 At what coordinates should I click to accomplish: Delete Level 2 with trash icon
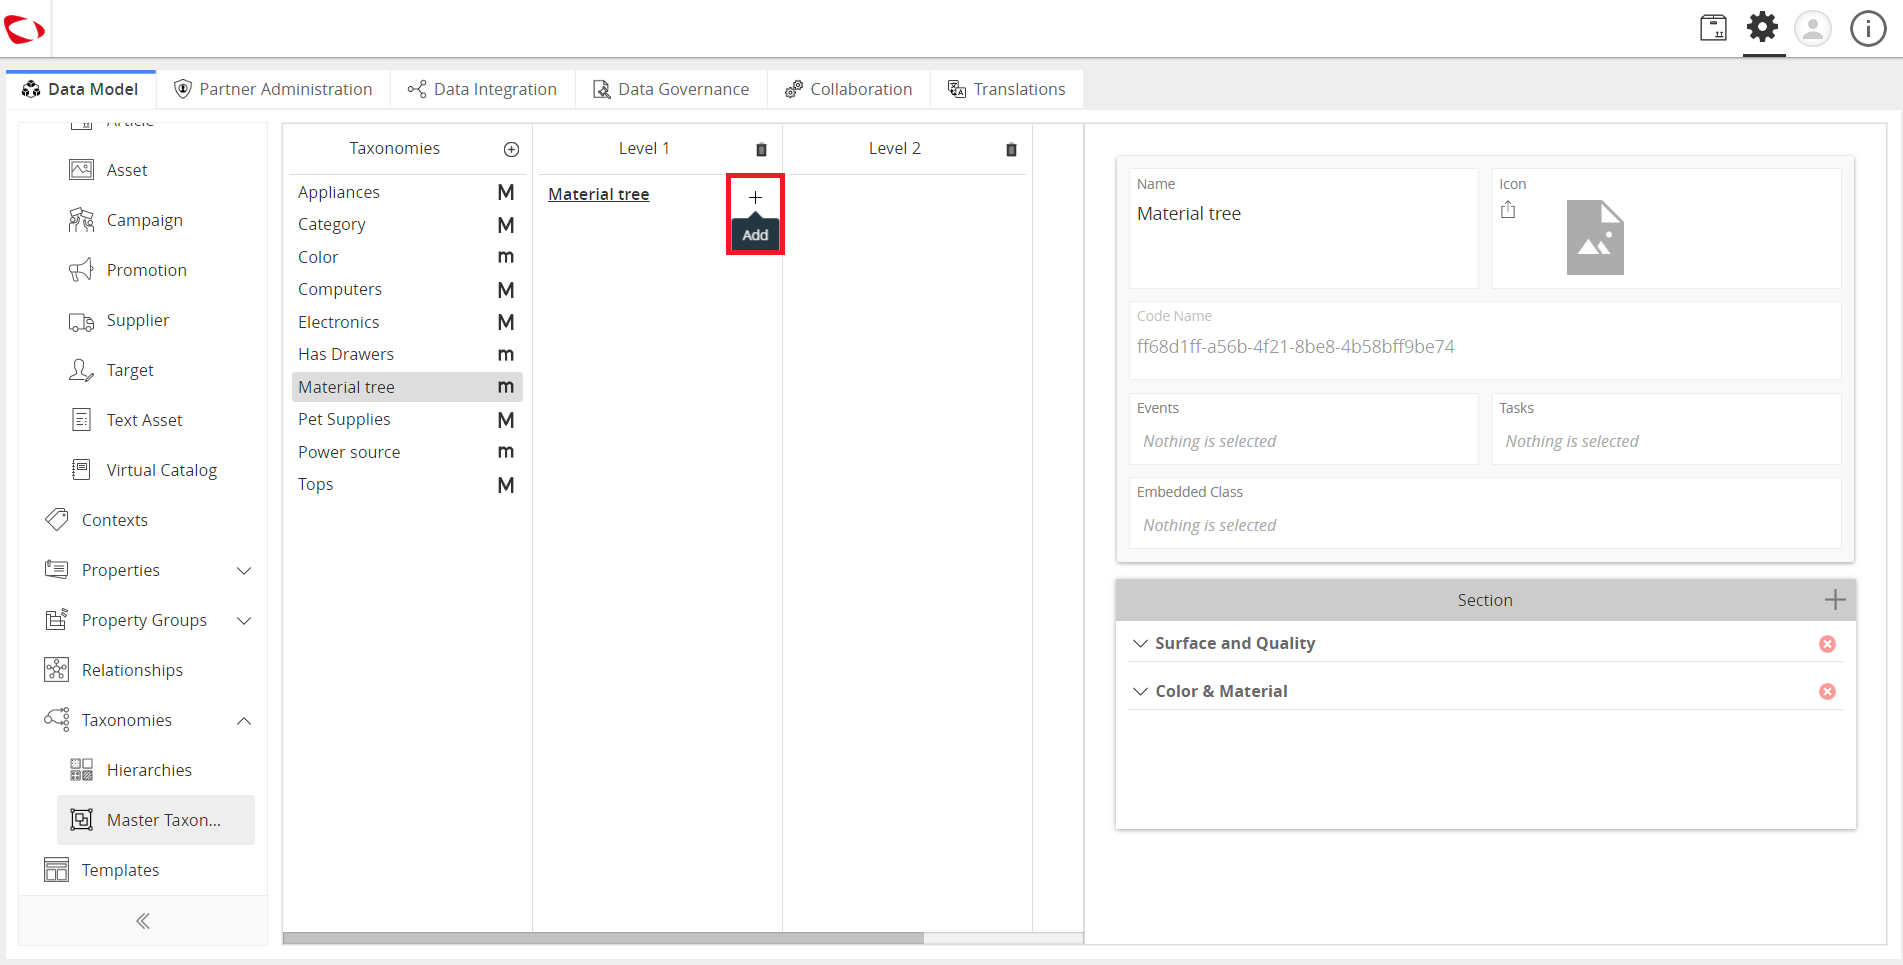point(1011,149)
